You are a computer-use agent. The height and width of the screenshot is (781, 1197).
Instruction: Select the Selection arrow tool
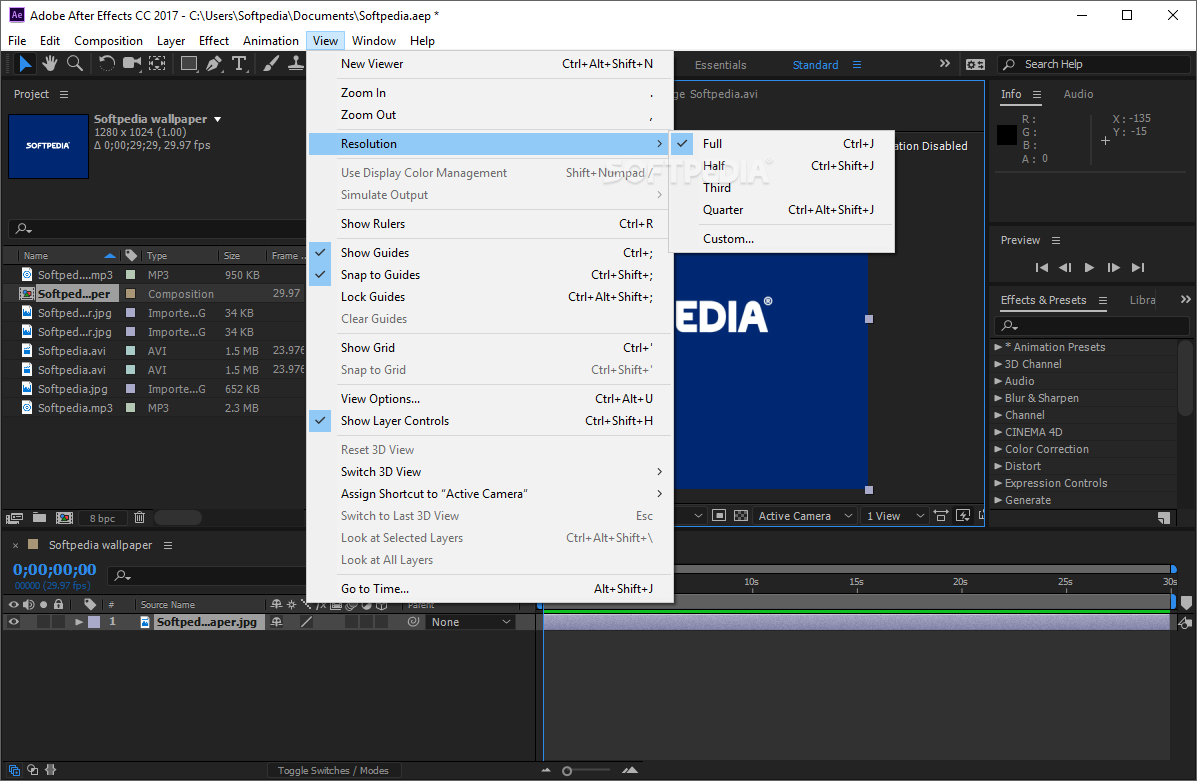(24, 63)
